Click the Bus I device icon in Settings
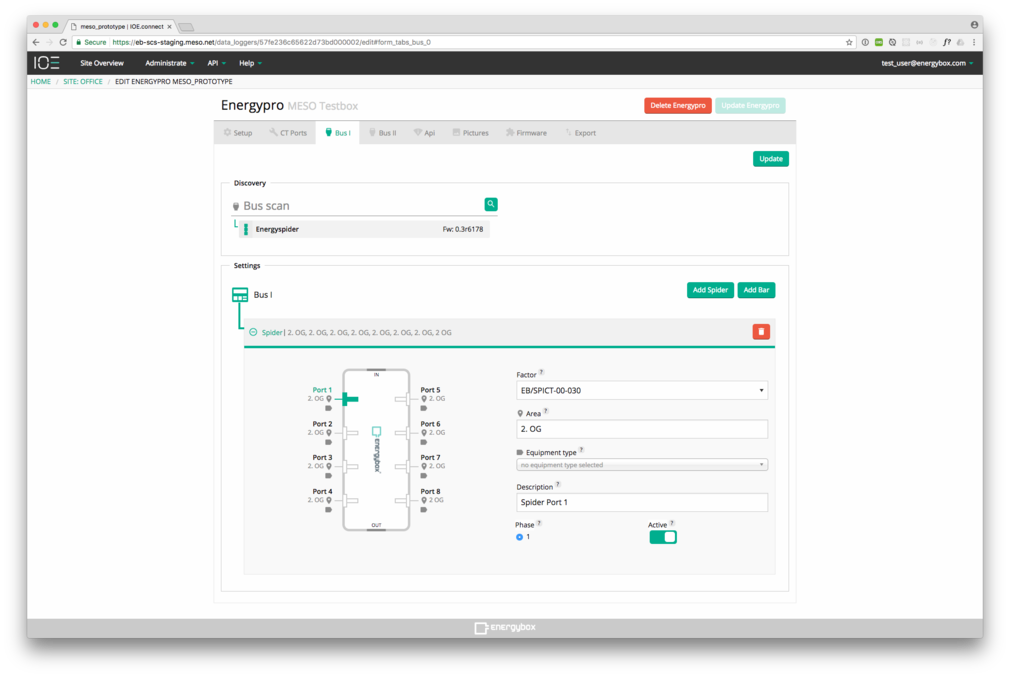 (240, 295)
